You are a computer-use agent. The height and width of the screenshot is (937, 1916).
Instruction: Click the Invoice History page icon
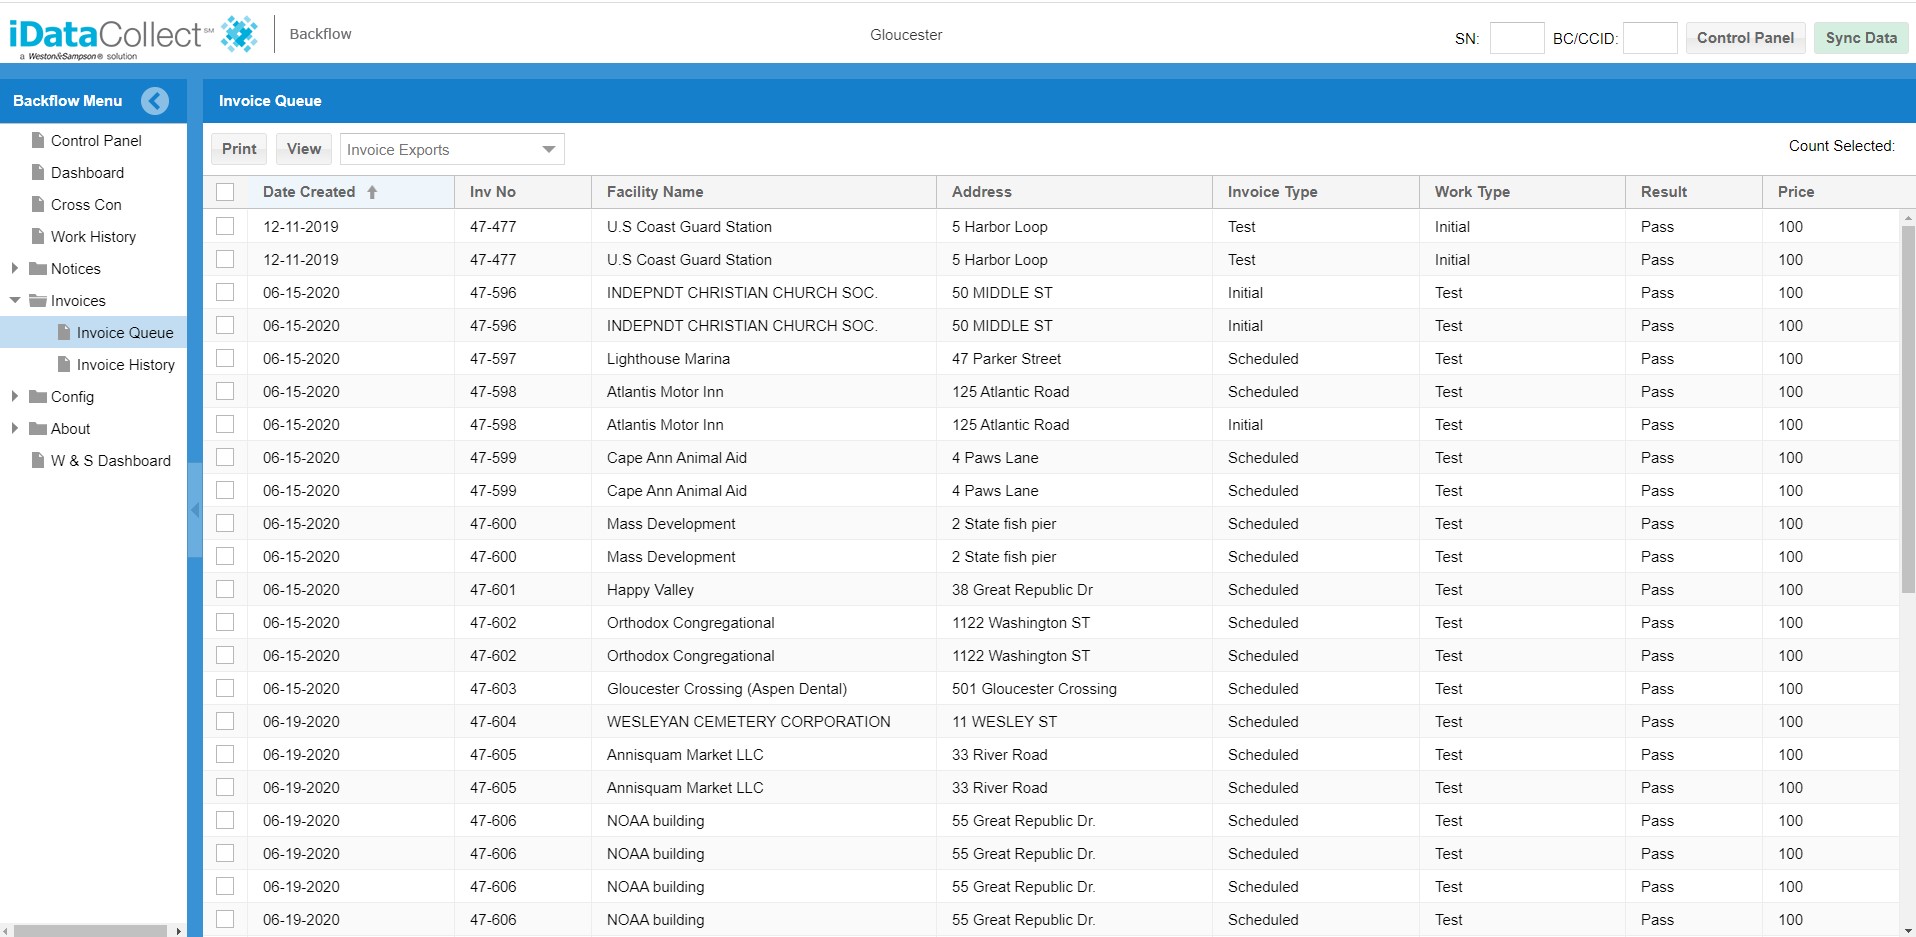click(x=64, y=364)
